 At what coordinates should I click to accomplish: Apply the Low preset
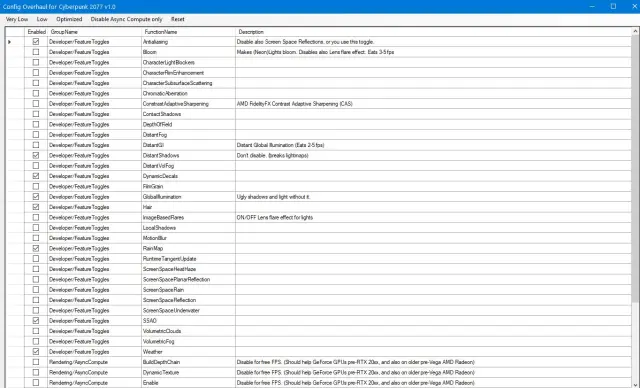(42, 19)
